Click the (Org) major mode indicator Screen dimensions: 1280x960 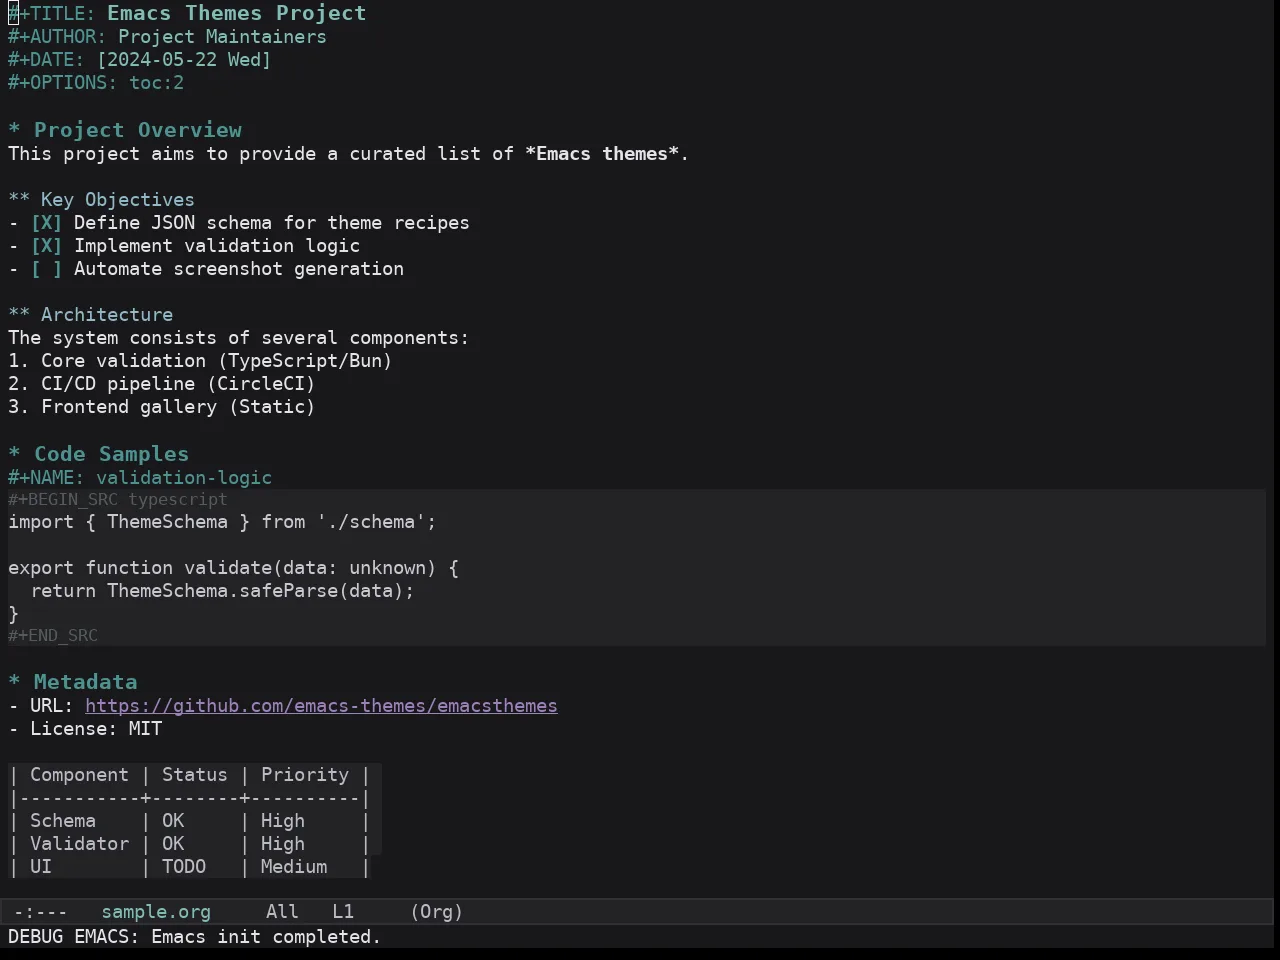[437, 912]
